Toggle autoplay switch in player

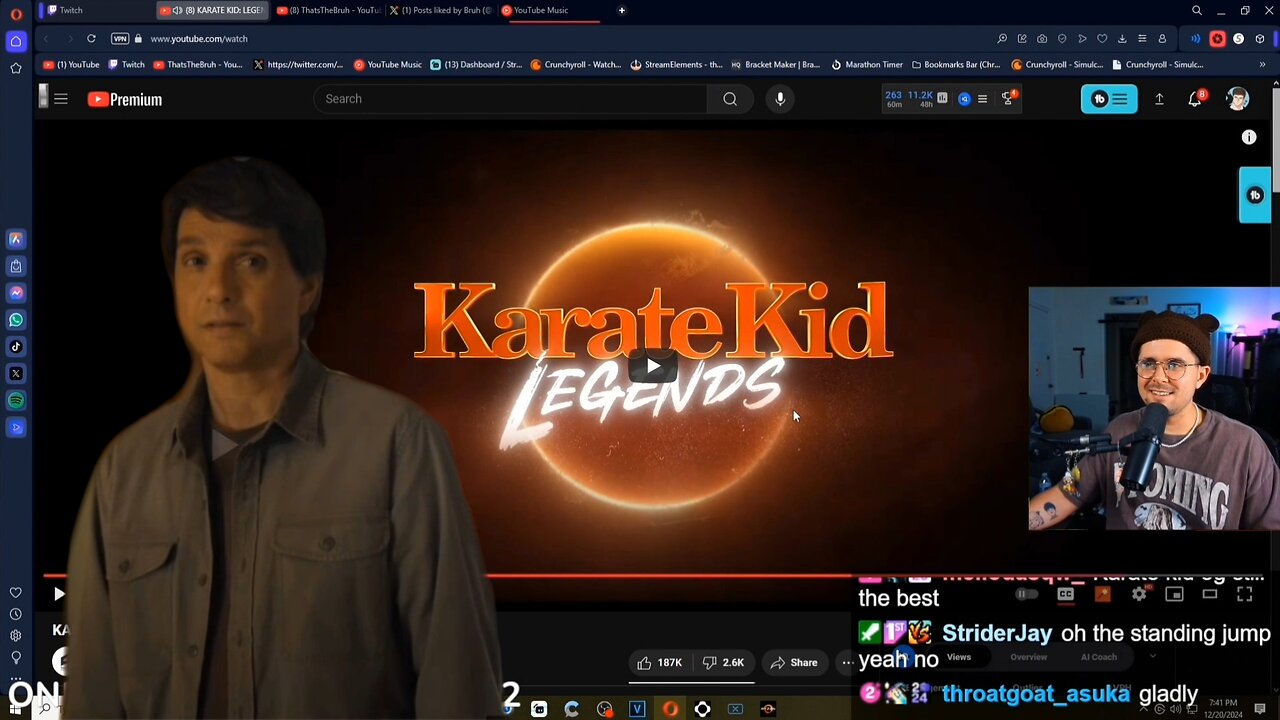[x=1026, y=594]
